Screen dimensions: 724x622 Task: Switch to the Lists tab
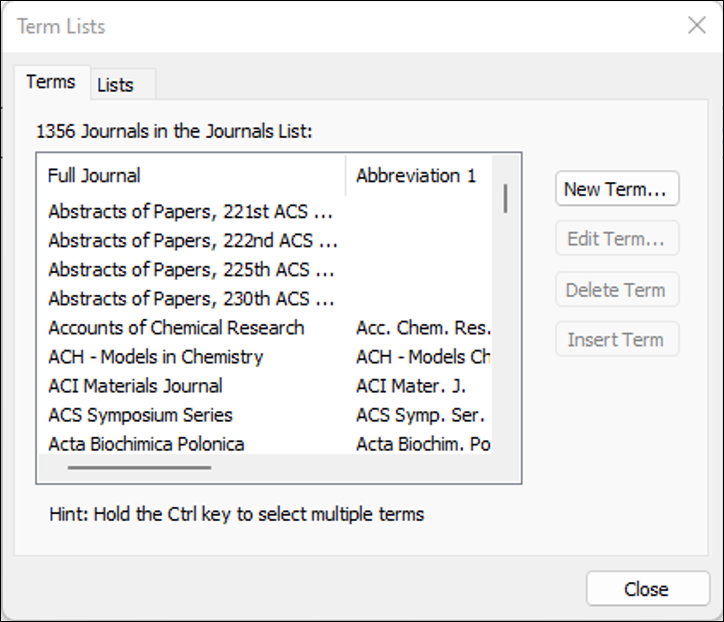point(115,85)
